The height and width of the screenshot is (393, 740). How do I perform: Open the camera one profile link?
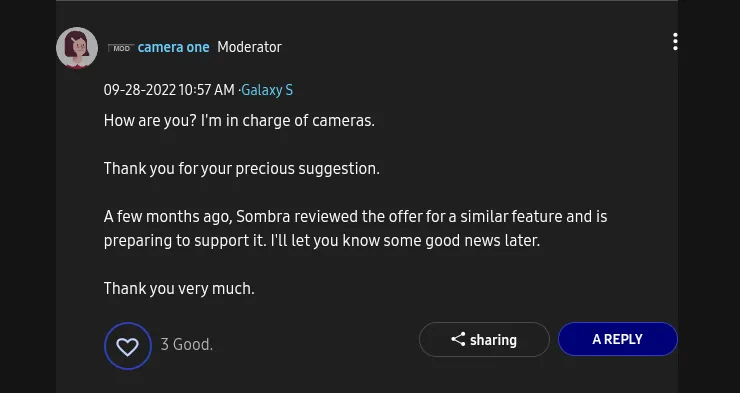click(173, 47)
